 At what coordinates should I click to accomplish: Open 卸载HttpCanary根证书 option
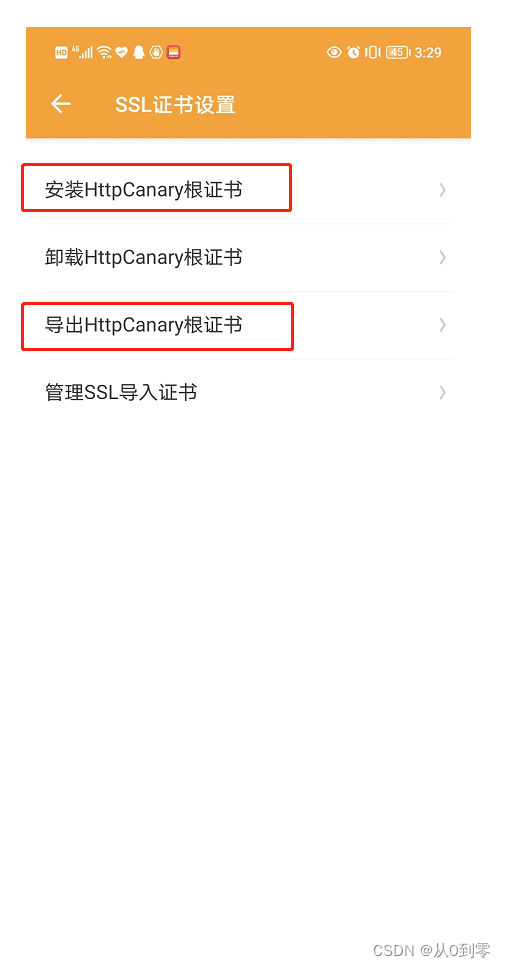point(249,257)
